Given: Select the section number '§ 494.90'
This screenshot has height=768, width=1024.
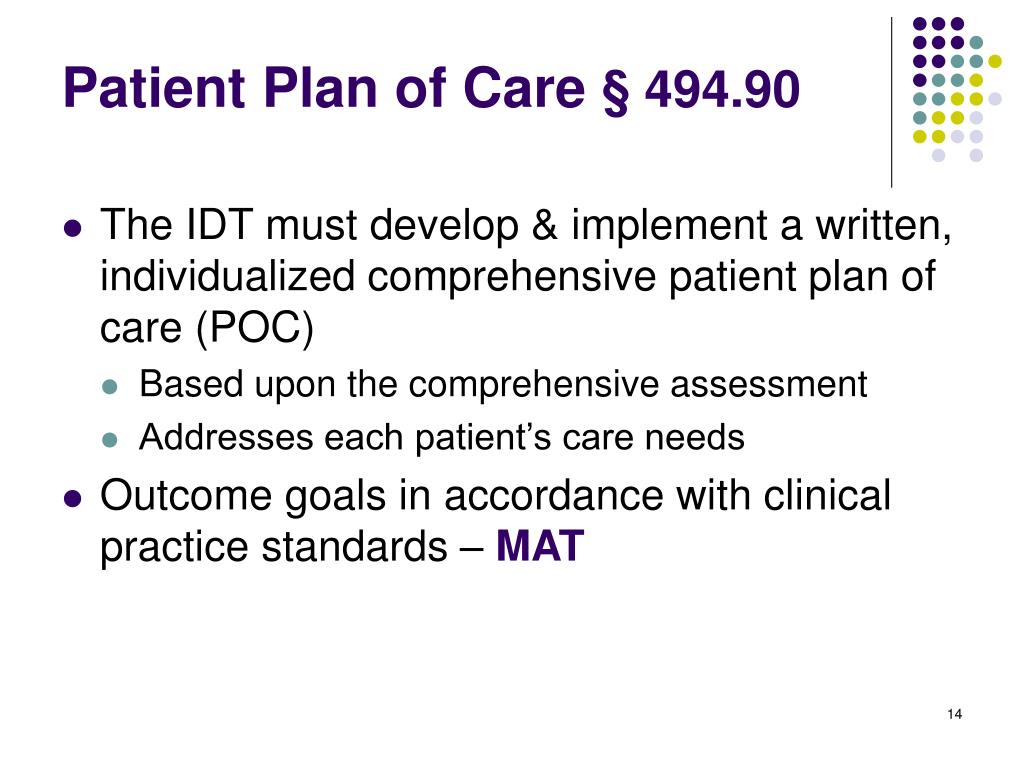Looking at the screenshot, I should tap(701, 90).
